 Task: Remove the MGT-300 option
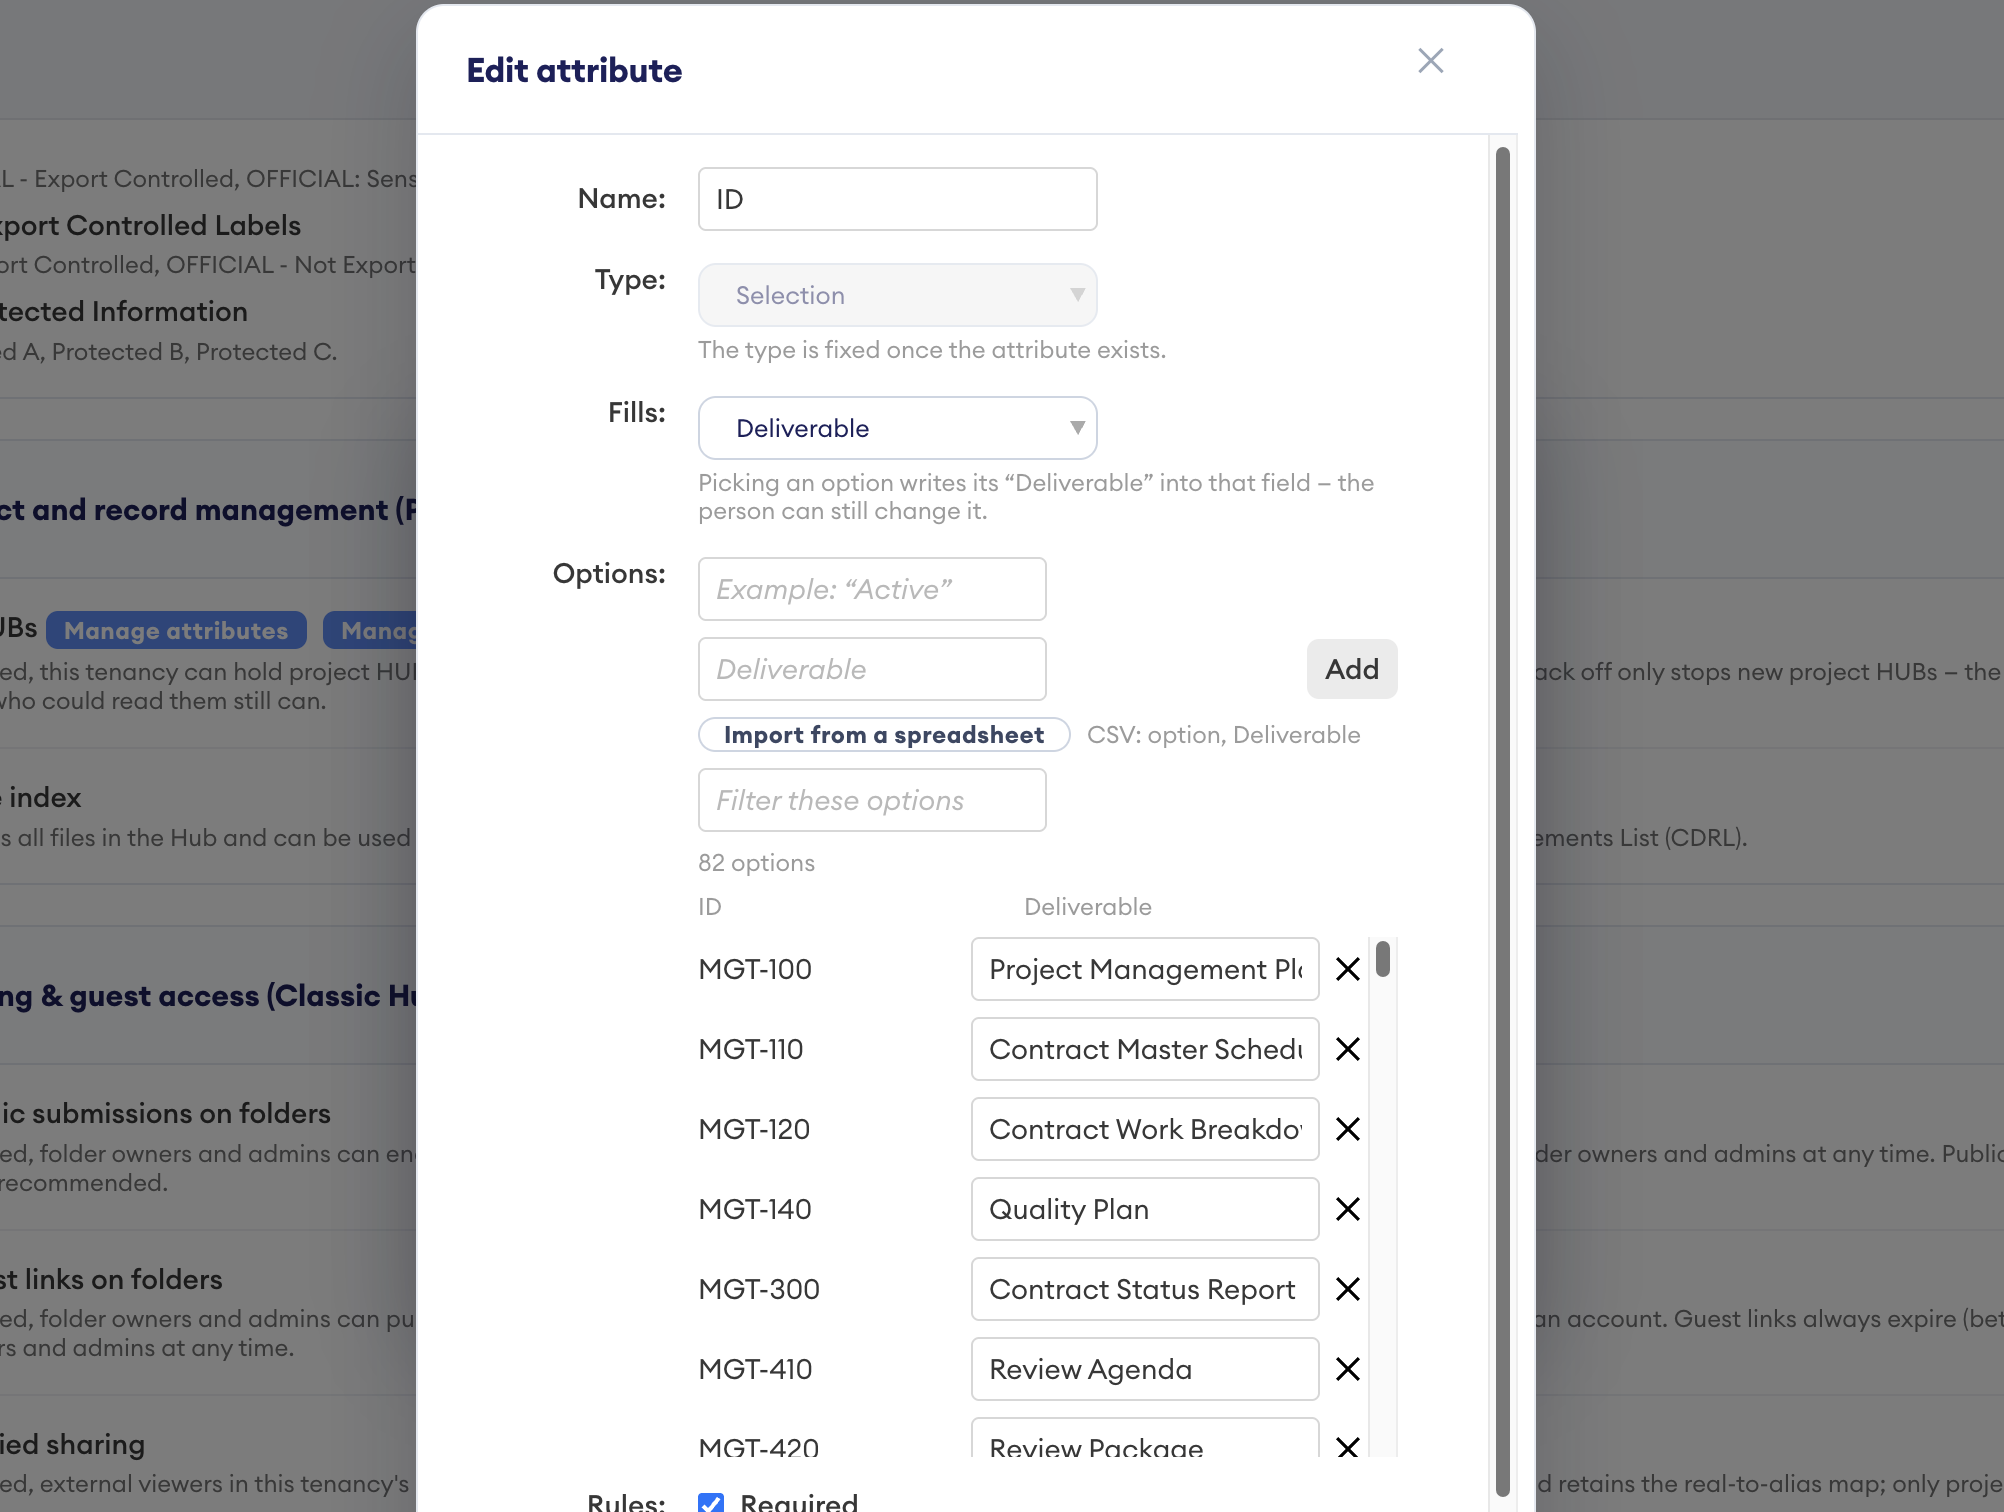(1348, 1289)
